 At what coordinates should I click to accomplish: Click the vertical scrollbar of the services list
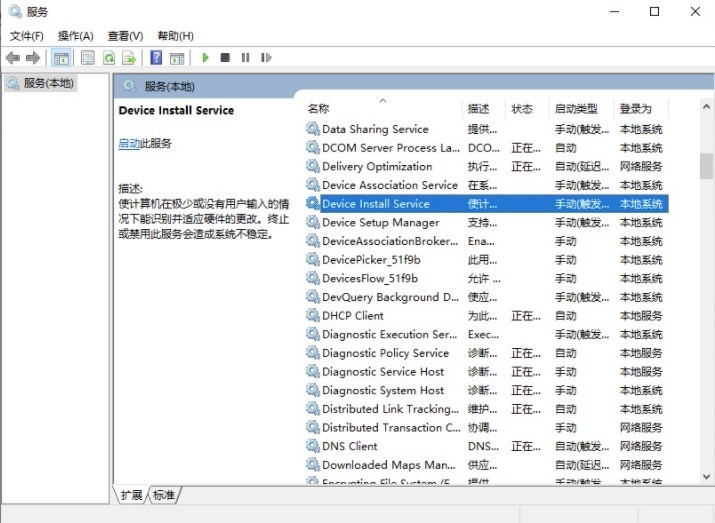click(x=706, y=300)
